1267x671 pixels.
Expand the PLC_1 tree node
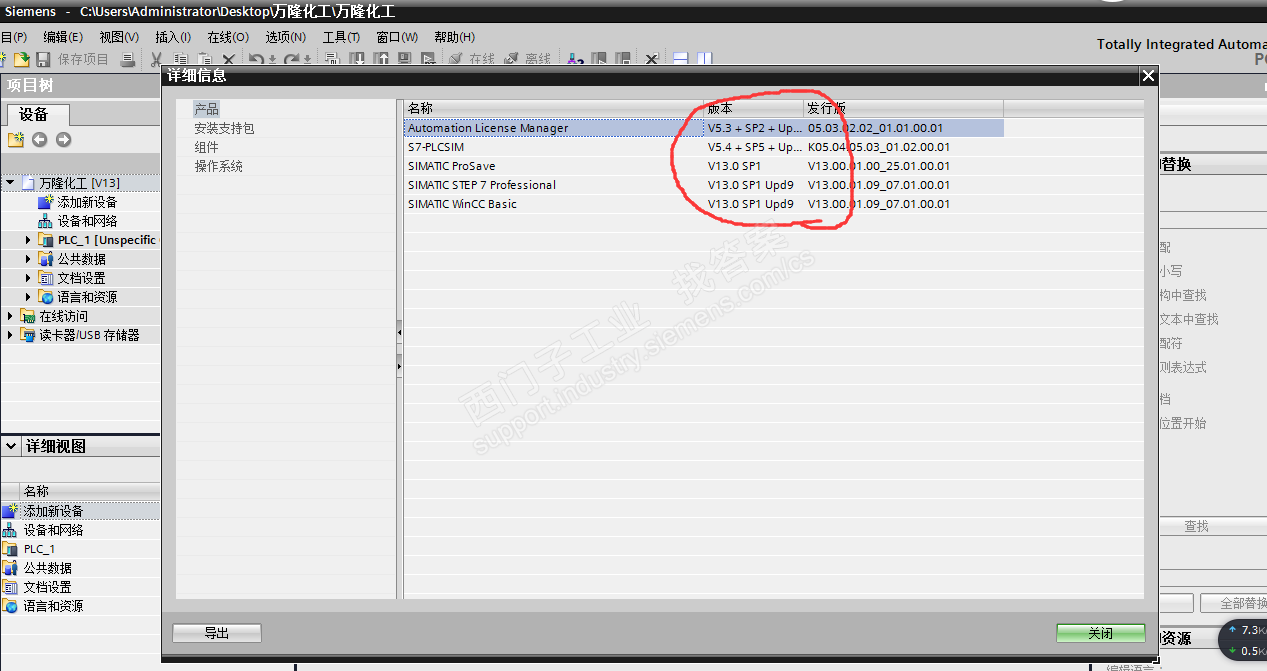[x=29, y=240]
